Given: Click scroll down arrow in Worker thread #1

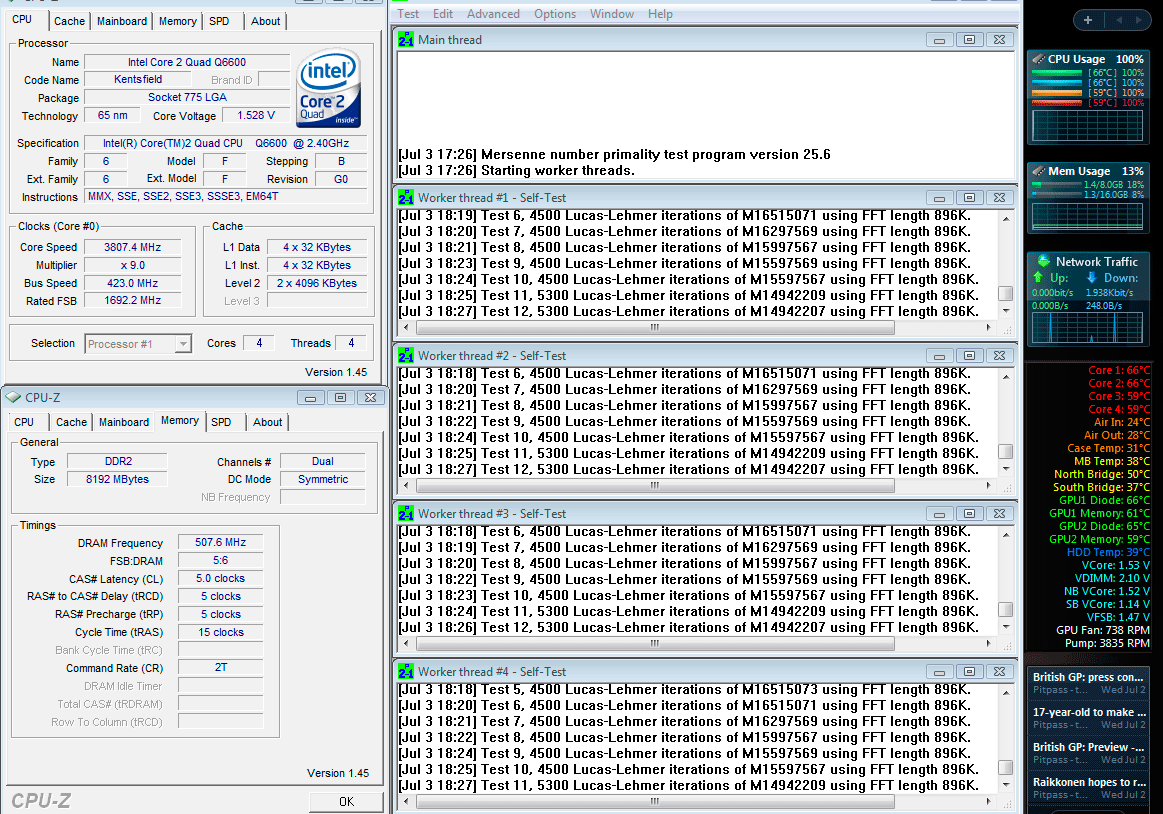Looking at the screenshot, I should [x=1006, y=311].
